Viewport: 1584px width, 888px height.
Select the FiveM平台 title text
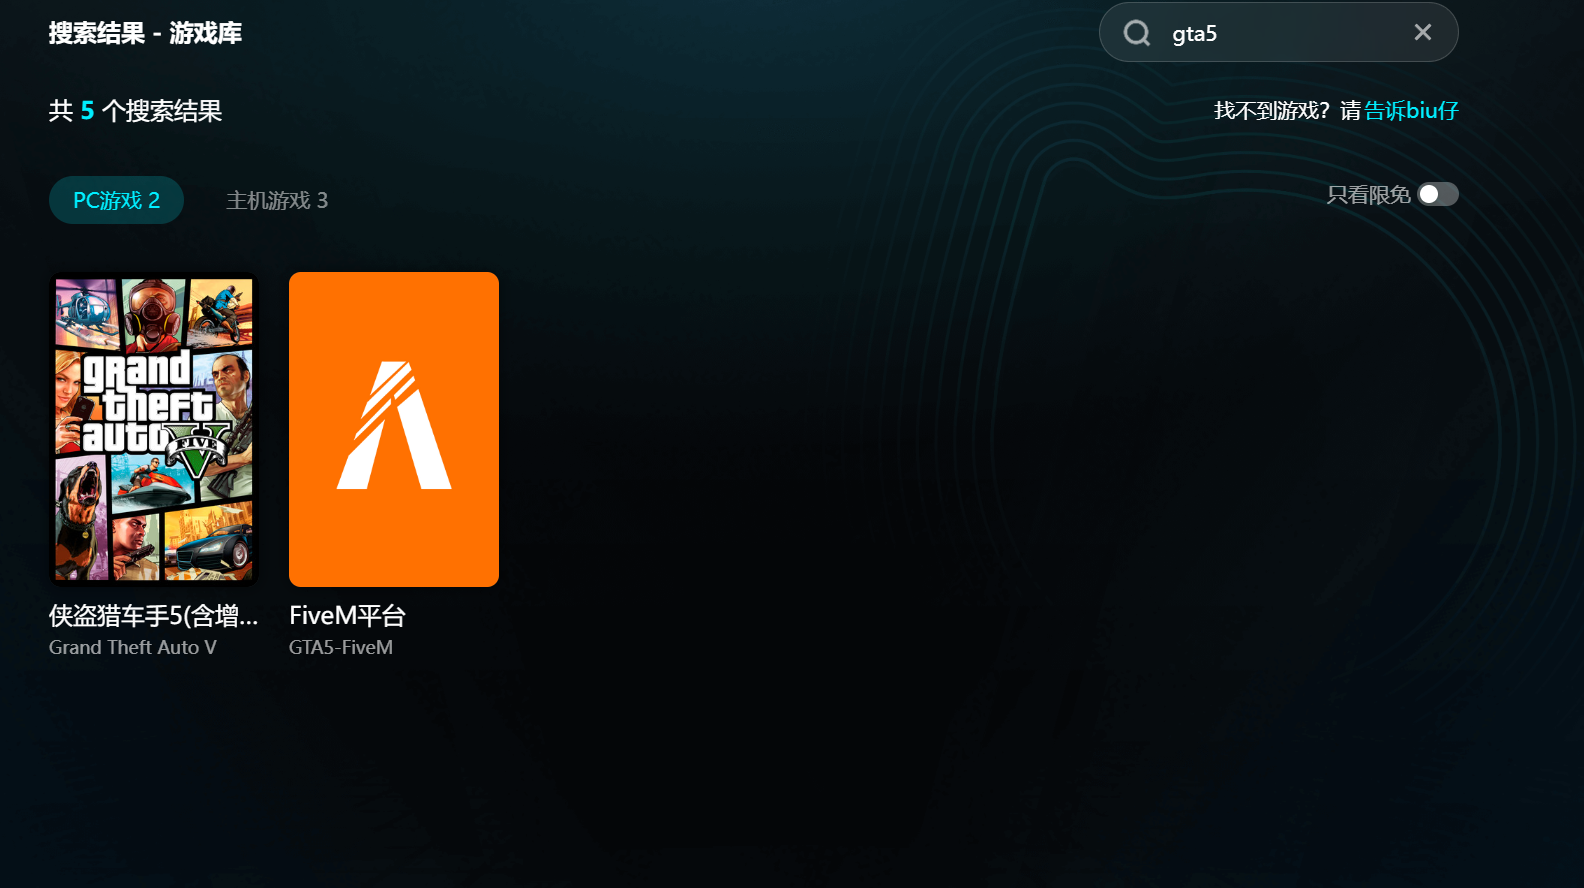(348, 616)
